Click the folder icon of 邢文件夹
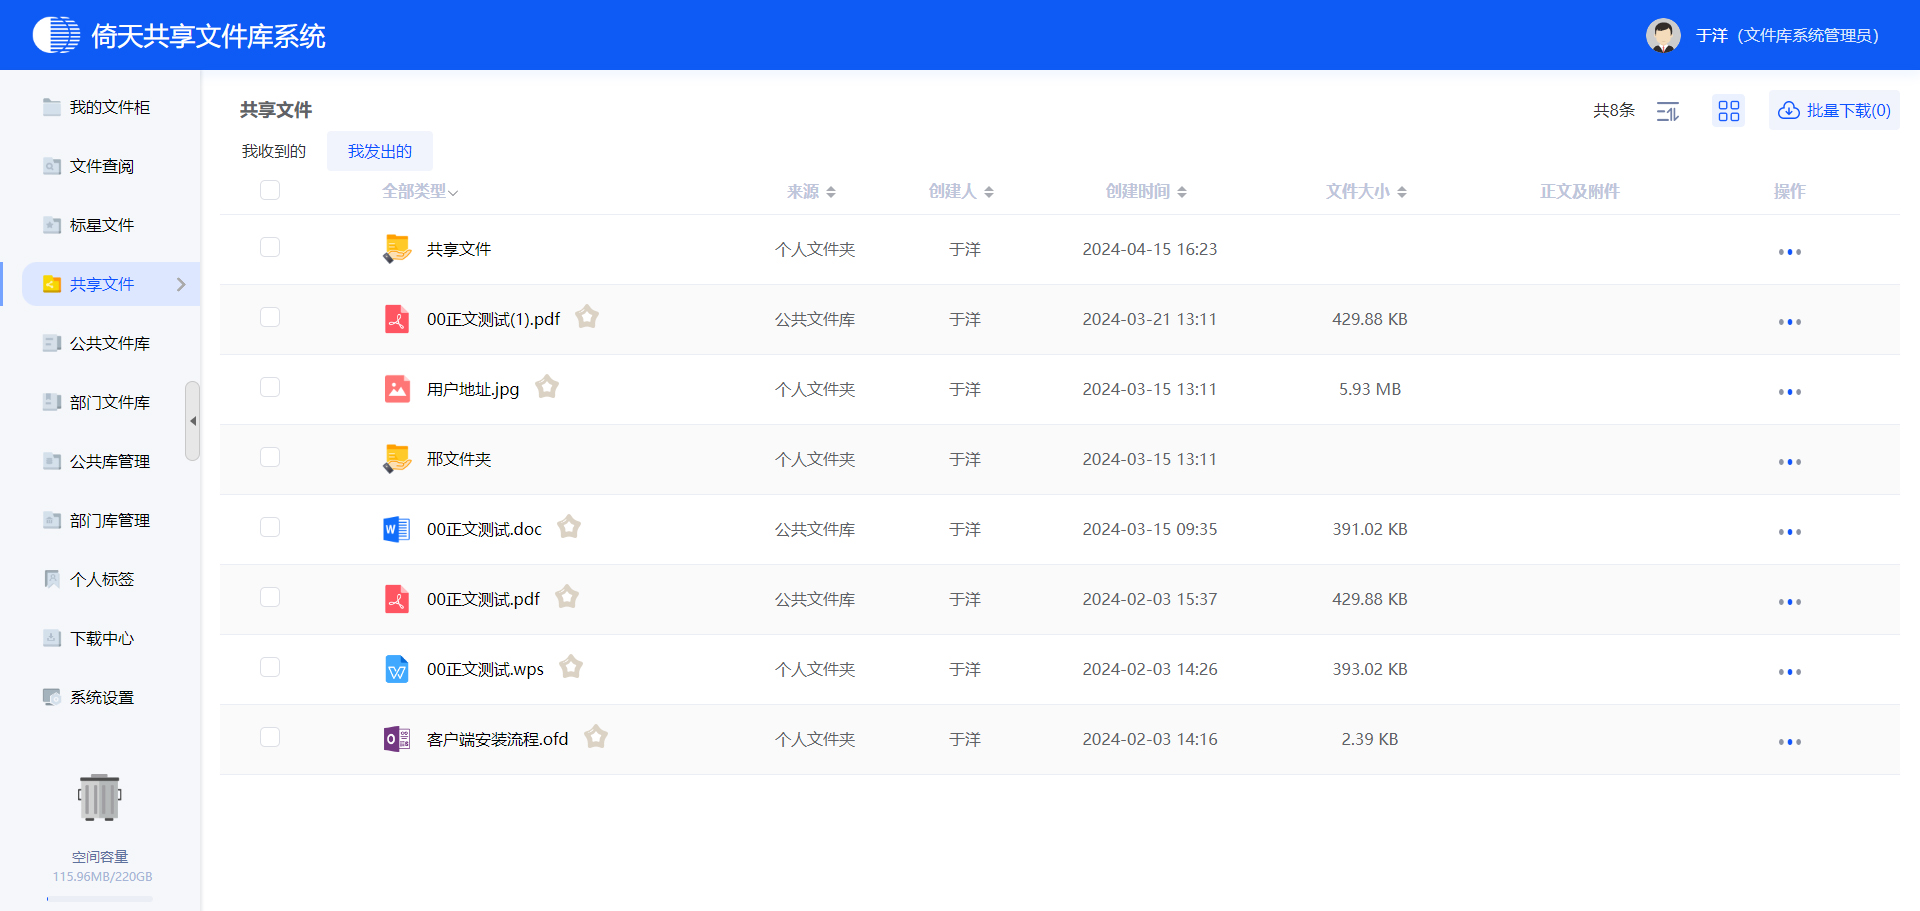The height and width of the screenshot is (911, 1920). tap(397, 459)
